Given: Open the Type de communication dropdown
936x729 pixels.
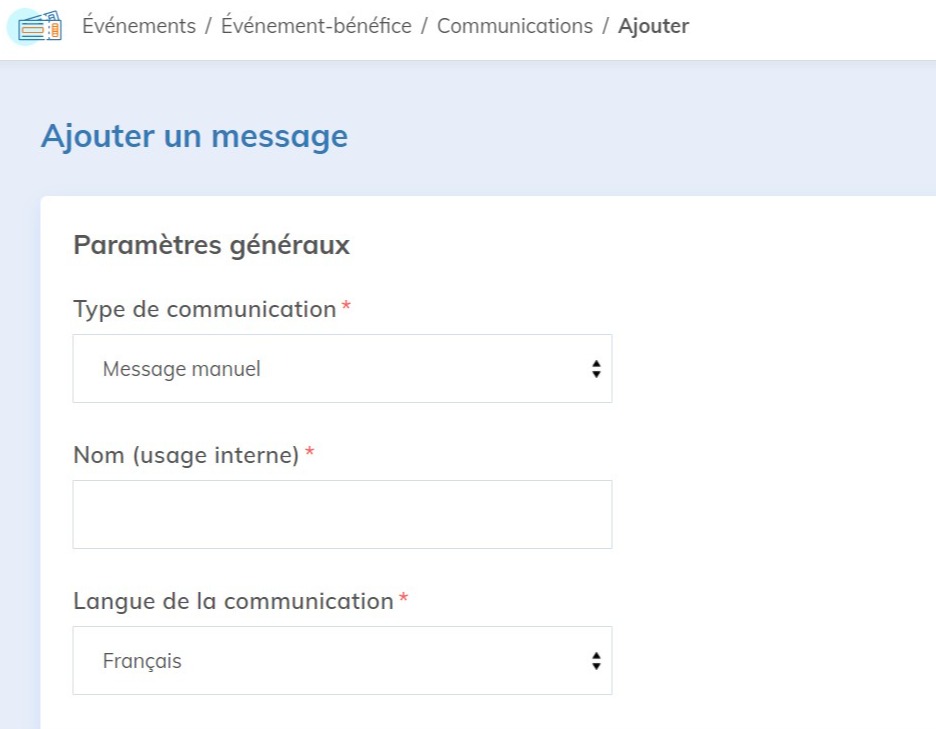Looking at the screenshot, I should click(x=342, y=368).
